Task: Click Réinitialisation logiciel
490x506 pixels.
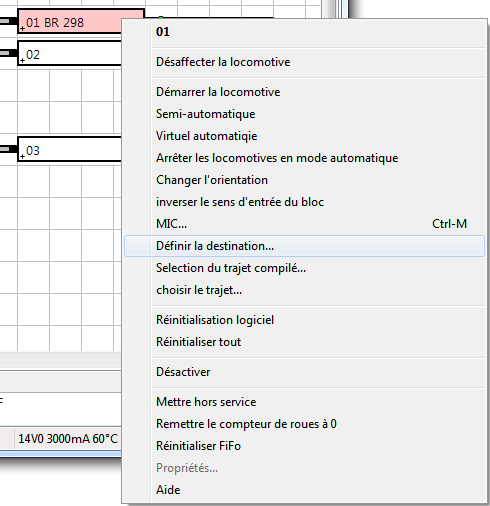Action: (x=304, y=320)
